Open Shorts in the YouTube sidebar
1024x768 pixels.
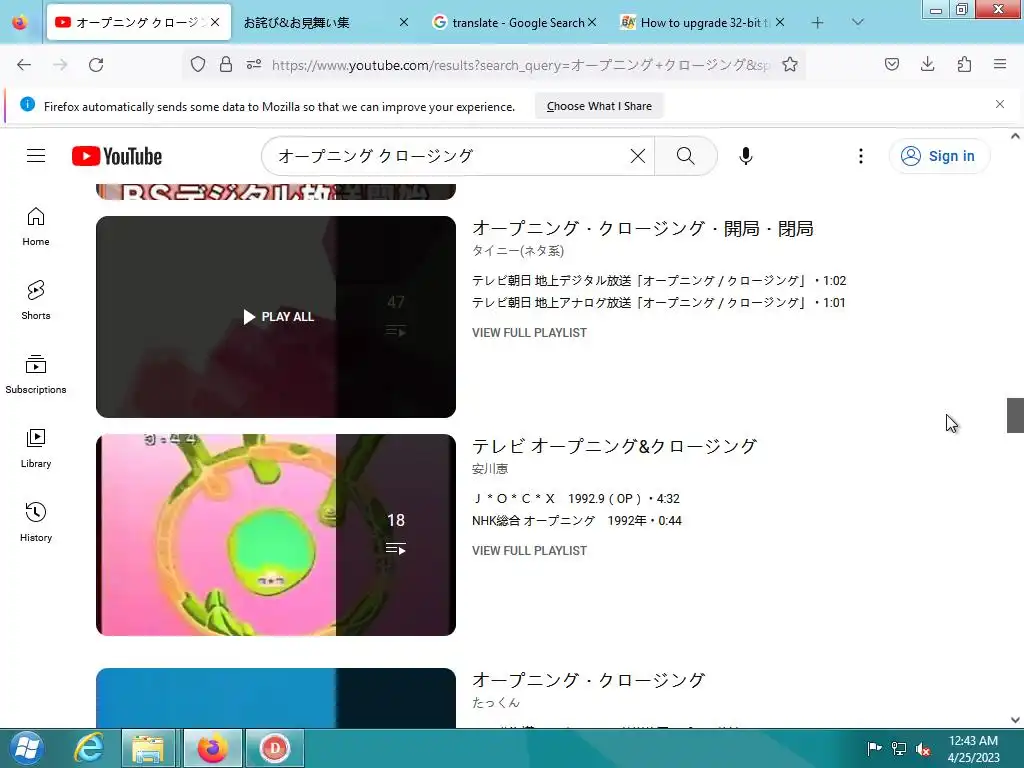tap(36, 300)
